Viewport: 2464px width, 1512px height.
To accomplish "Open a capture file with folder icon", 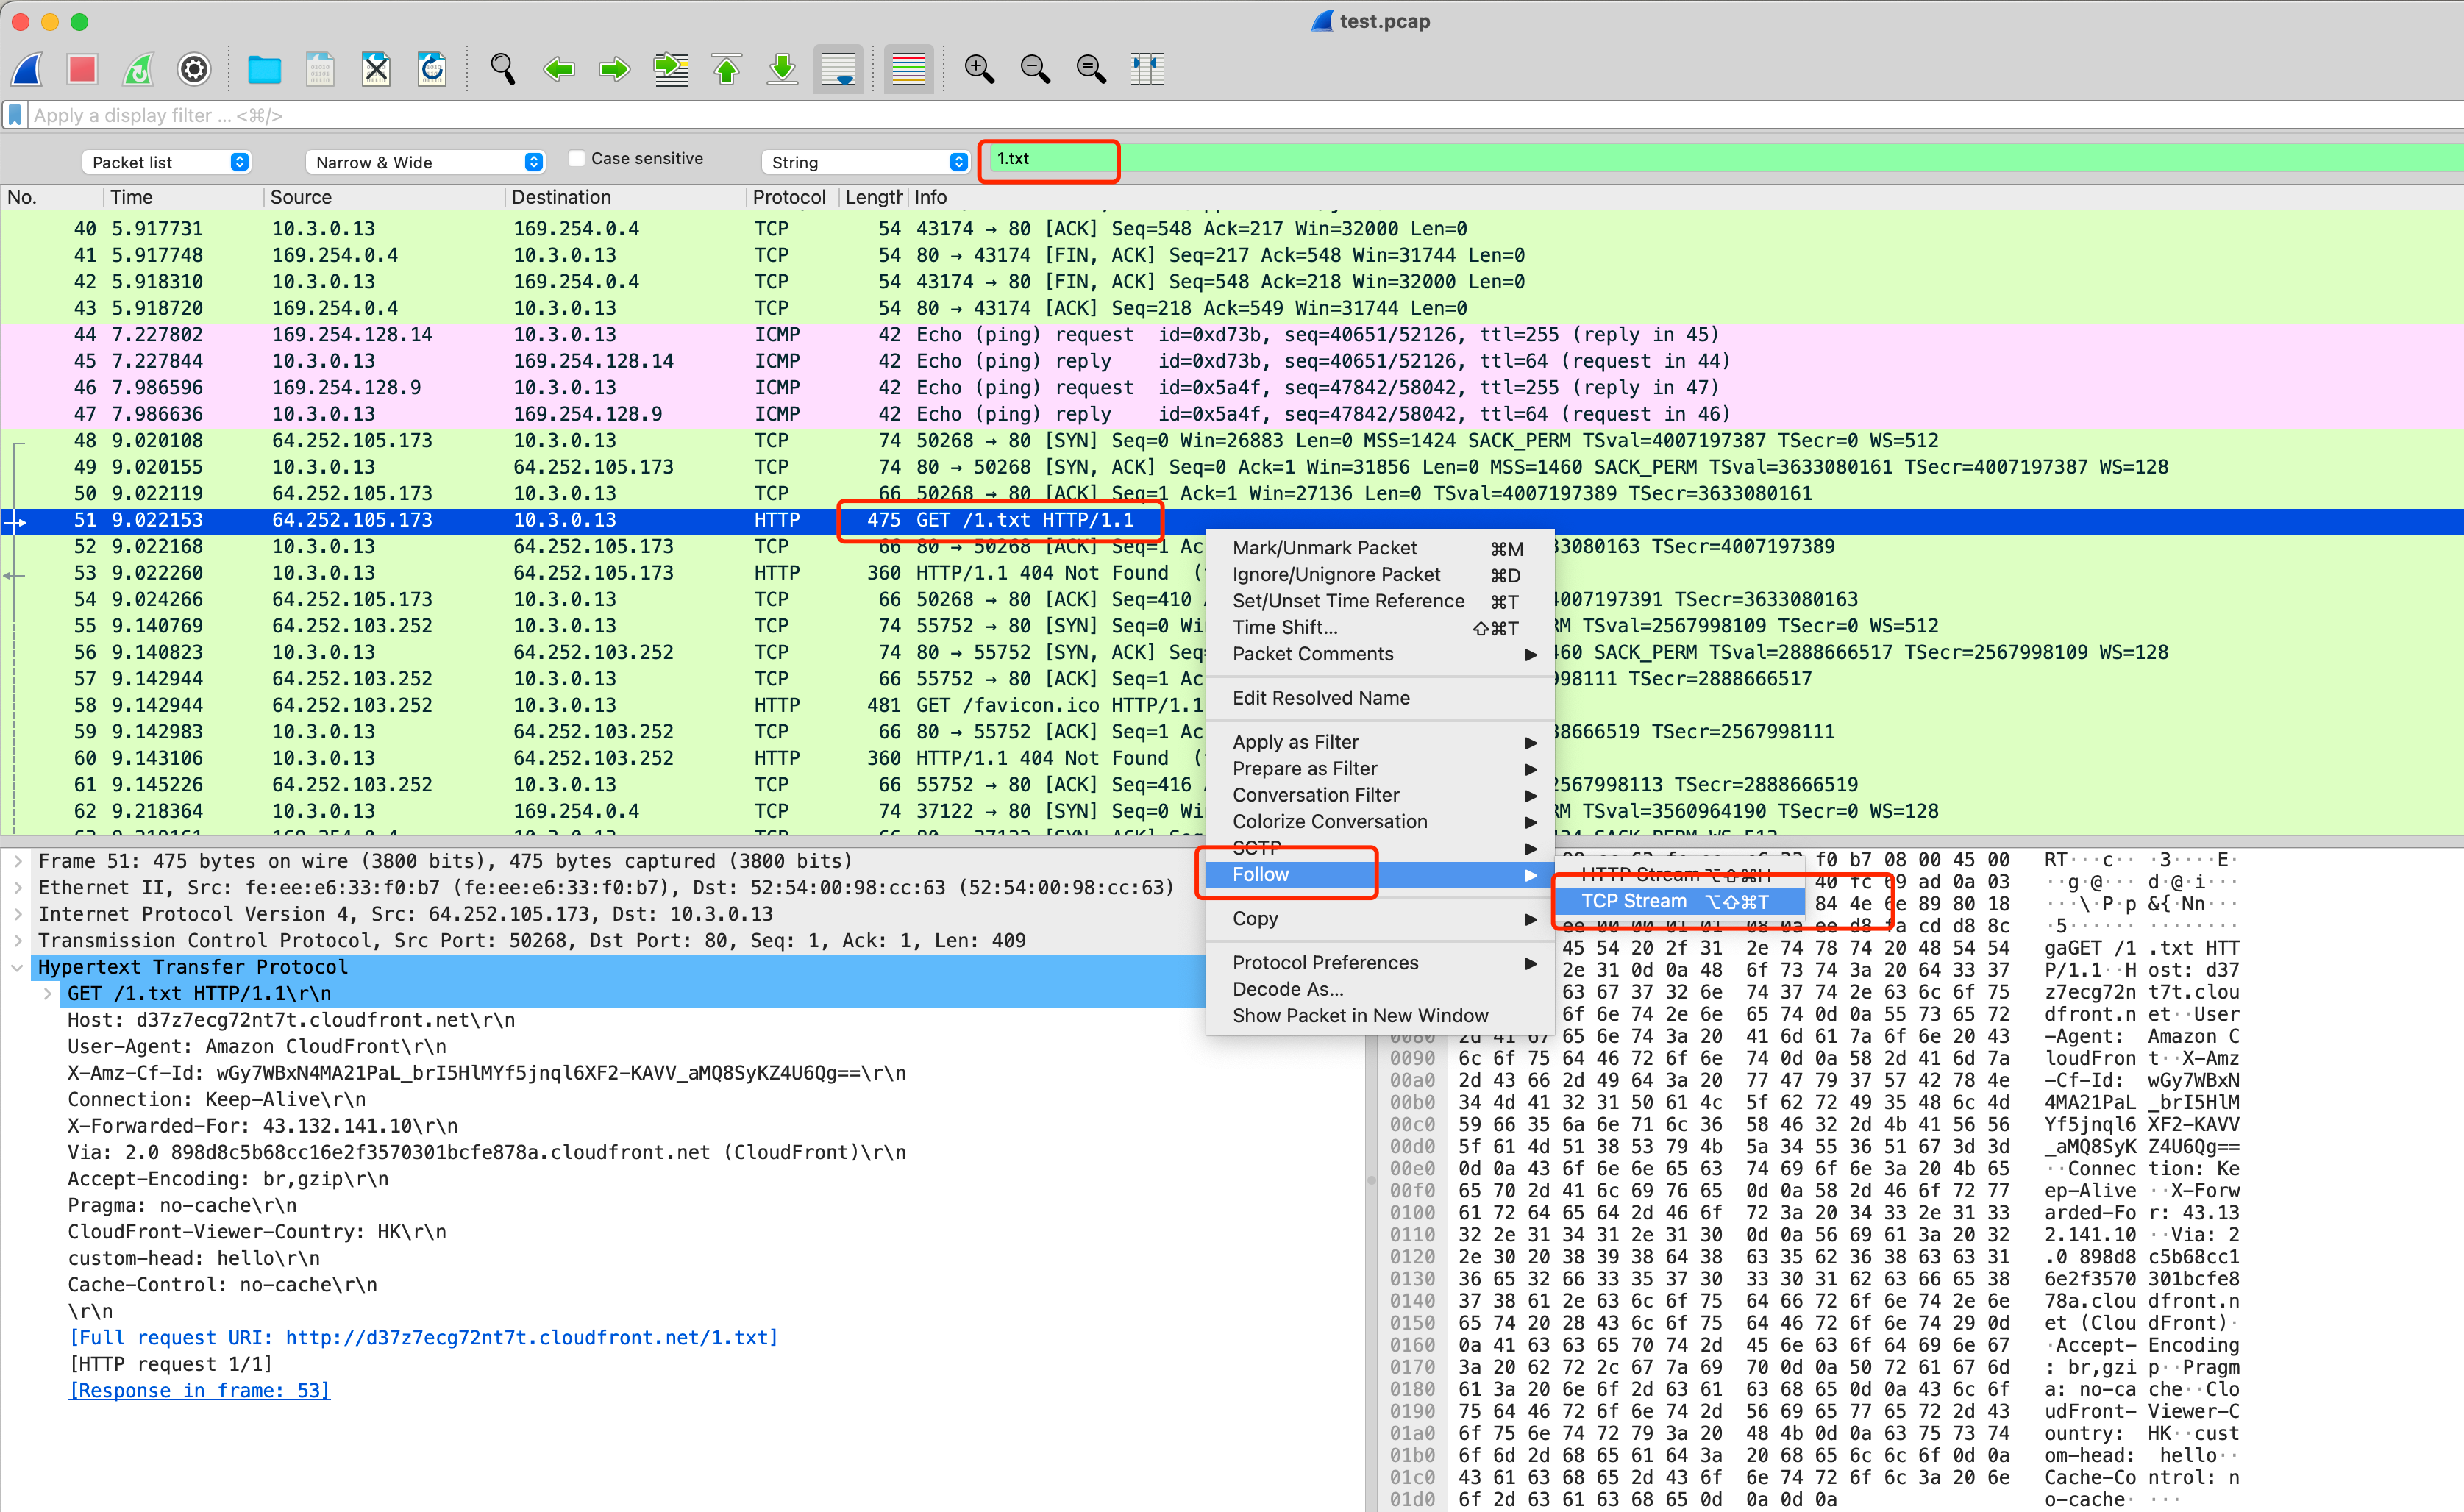I will 264,69.
